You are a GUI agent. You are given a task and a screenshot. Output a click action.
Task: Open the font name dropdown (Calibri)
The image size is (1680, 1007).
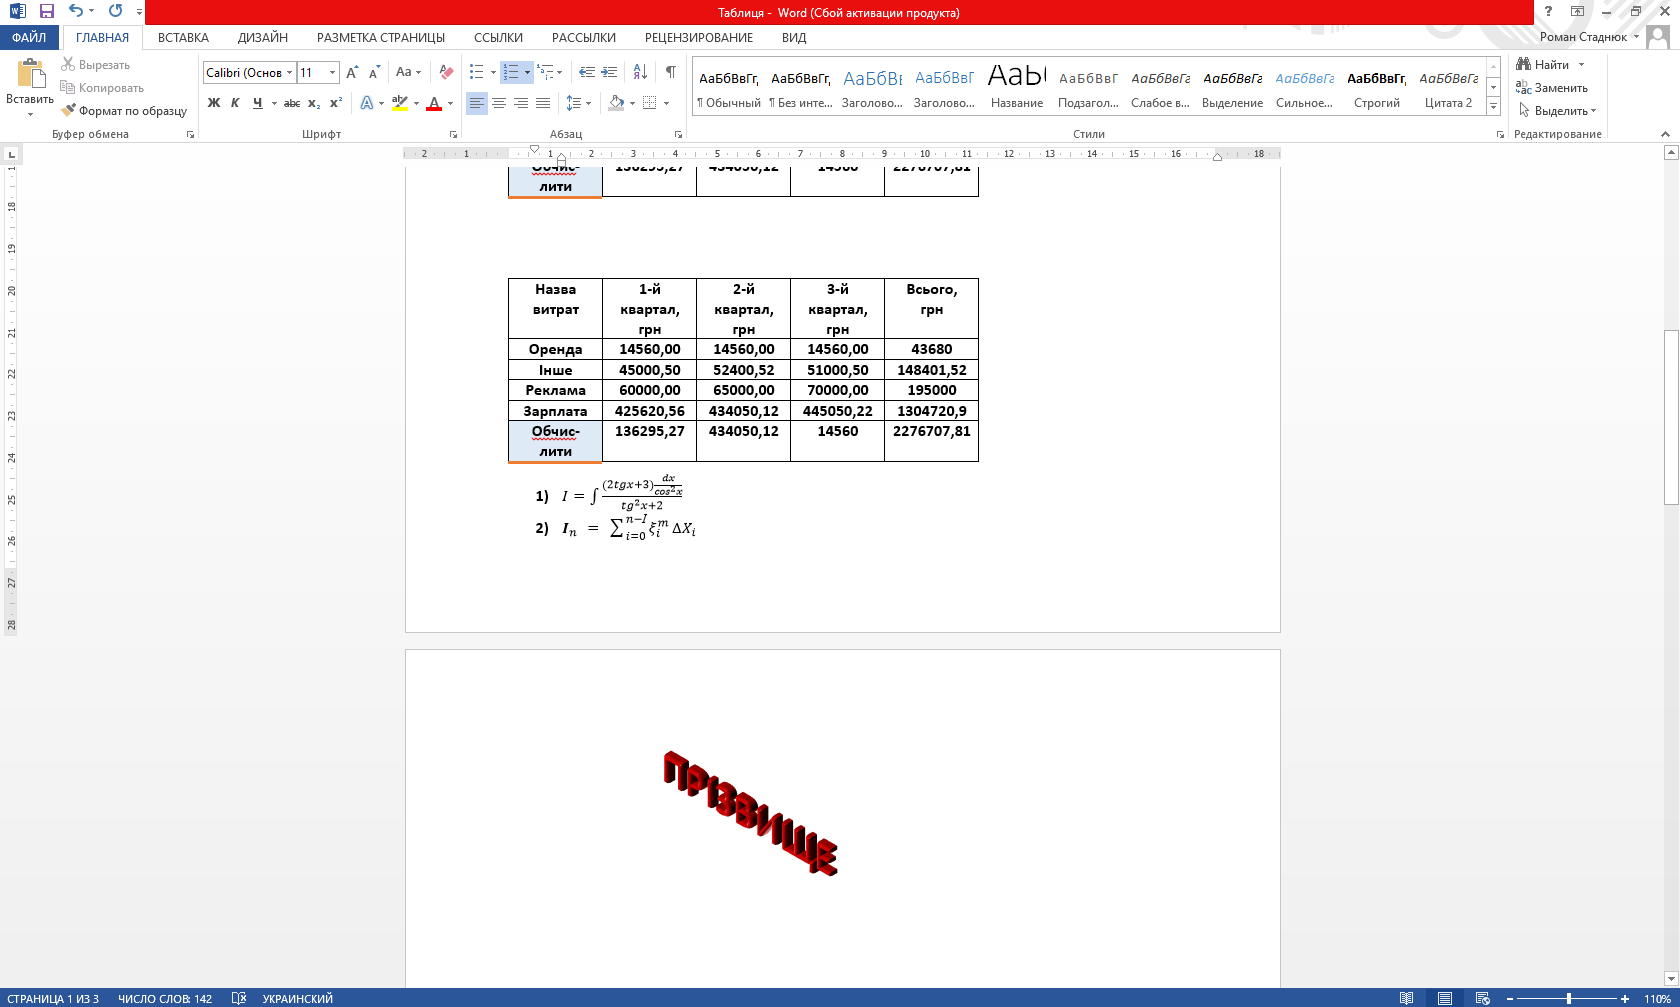pyautogui.click(x=290, y=73)
